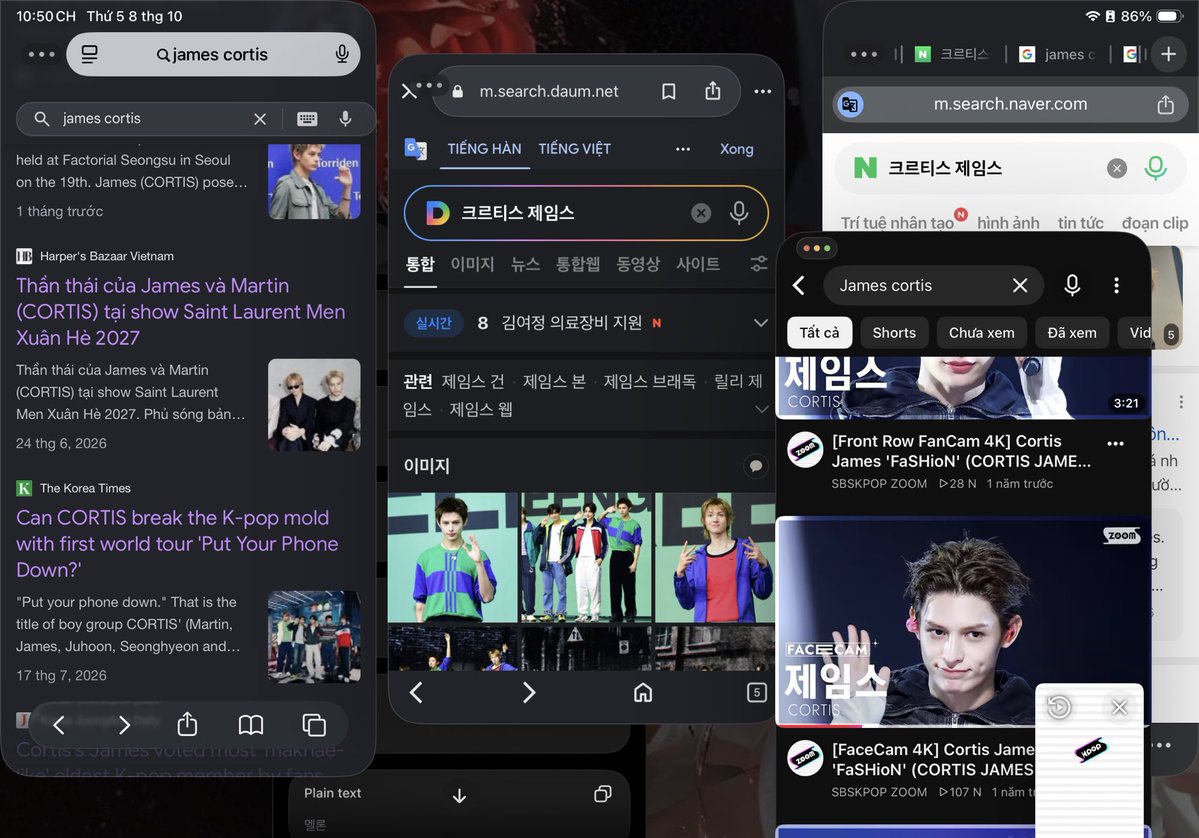Select the TIẾNG HÀN translation tab
The image size is (1199, 838).
(x=484, y=149)
